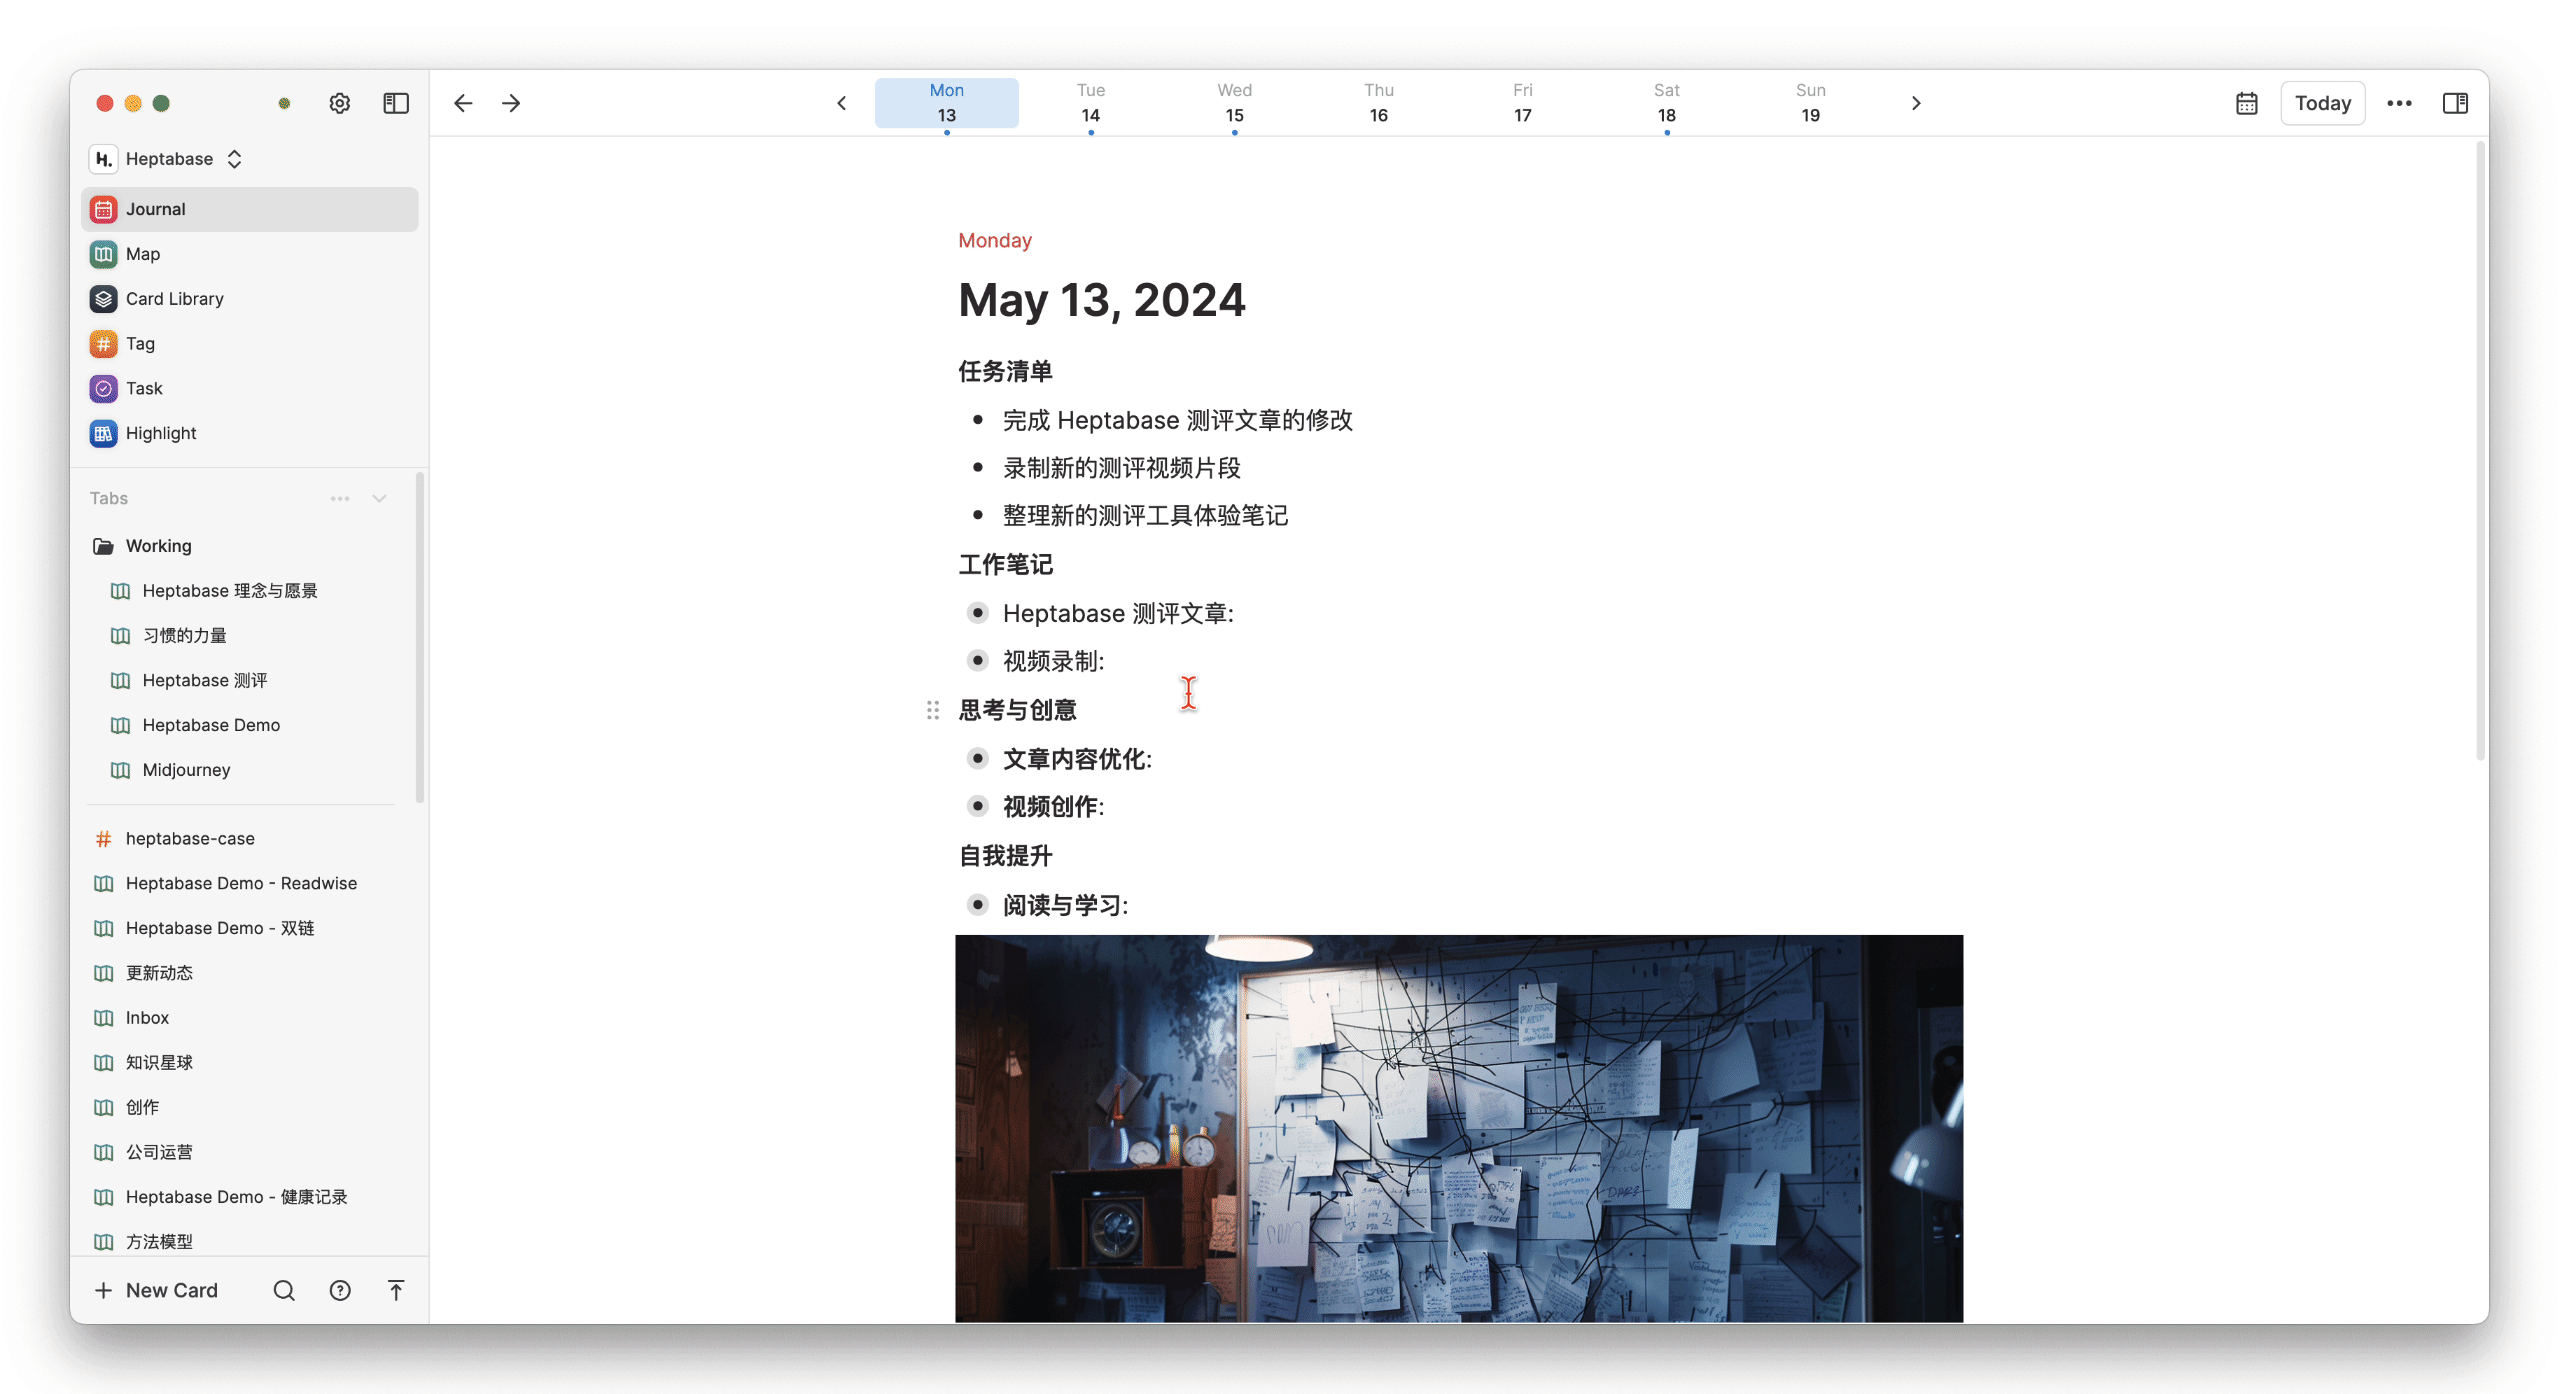Go back with the left arrow
This screenshot has height=1394, width=2559.
[x=462, y=103]
